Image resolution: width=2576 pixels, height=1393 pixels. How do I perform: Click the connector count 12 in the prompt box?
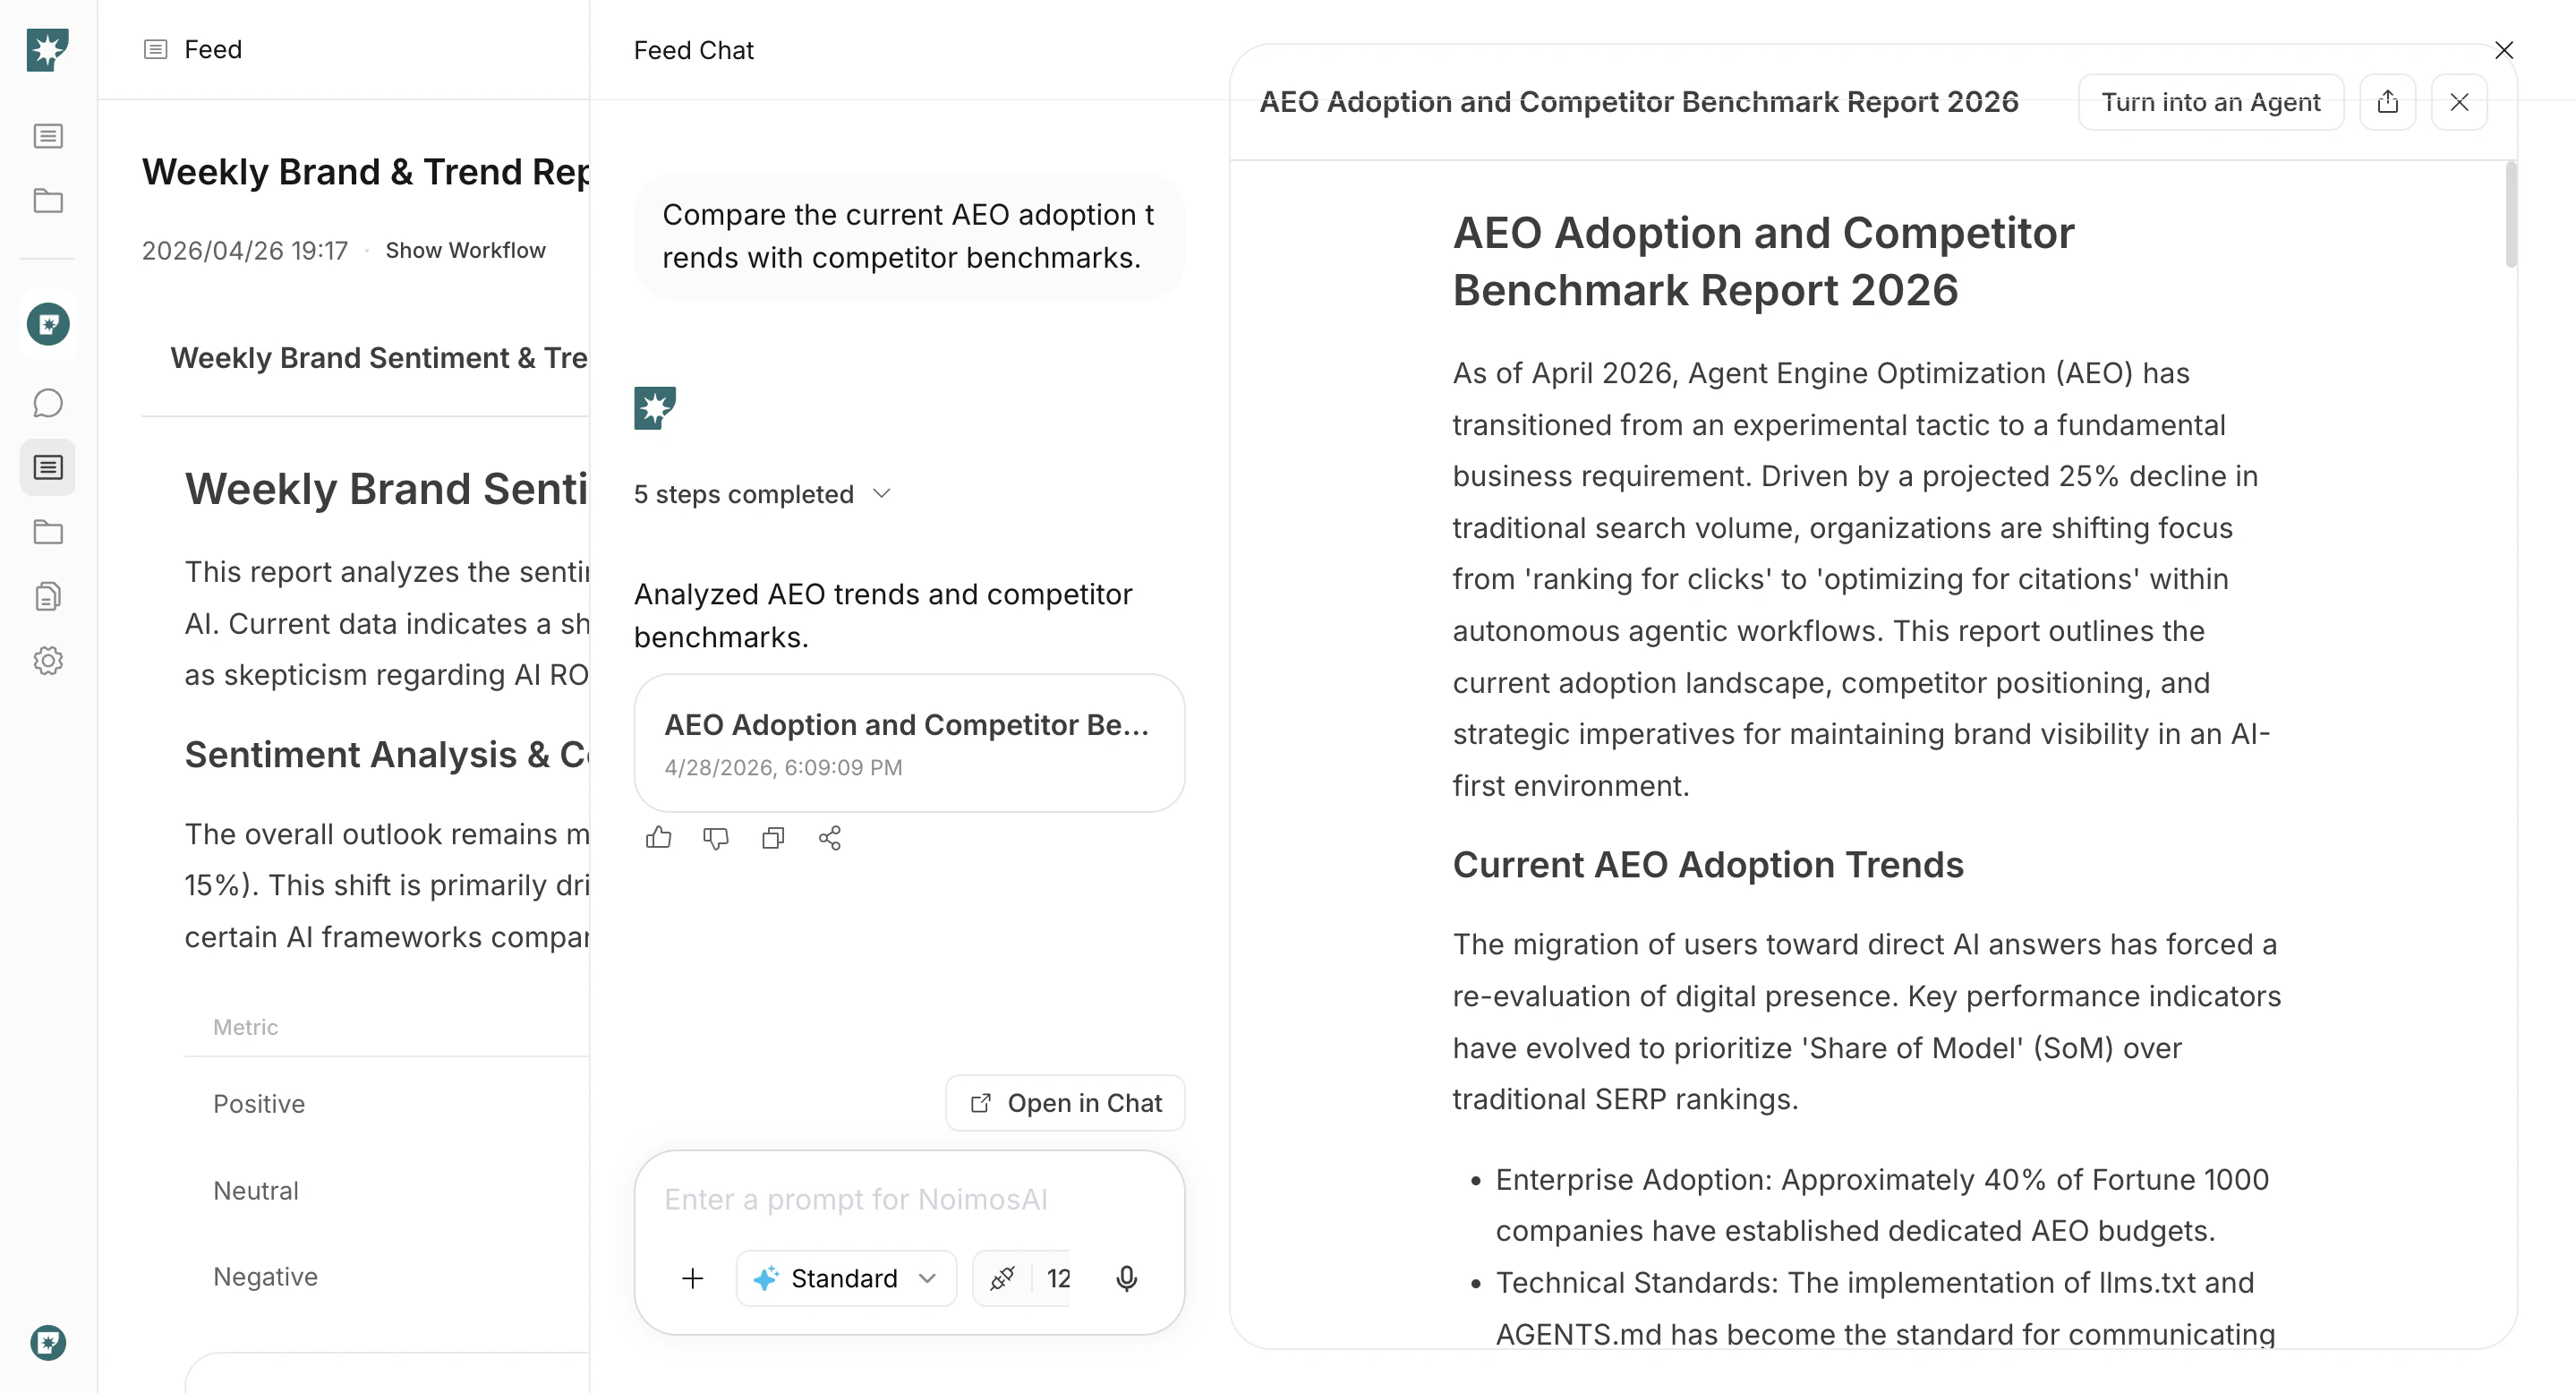pos(1059,1278)
